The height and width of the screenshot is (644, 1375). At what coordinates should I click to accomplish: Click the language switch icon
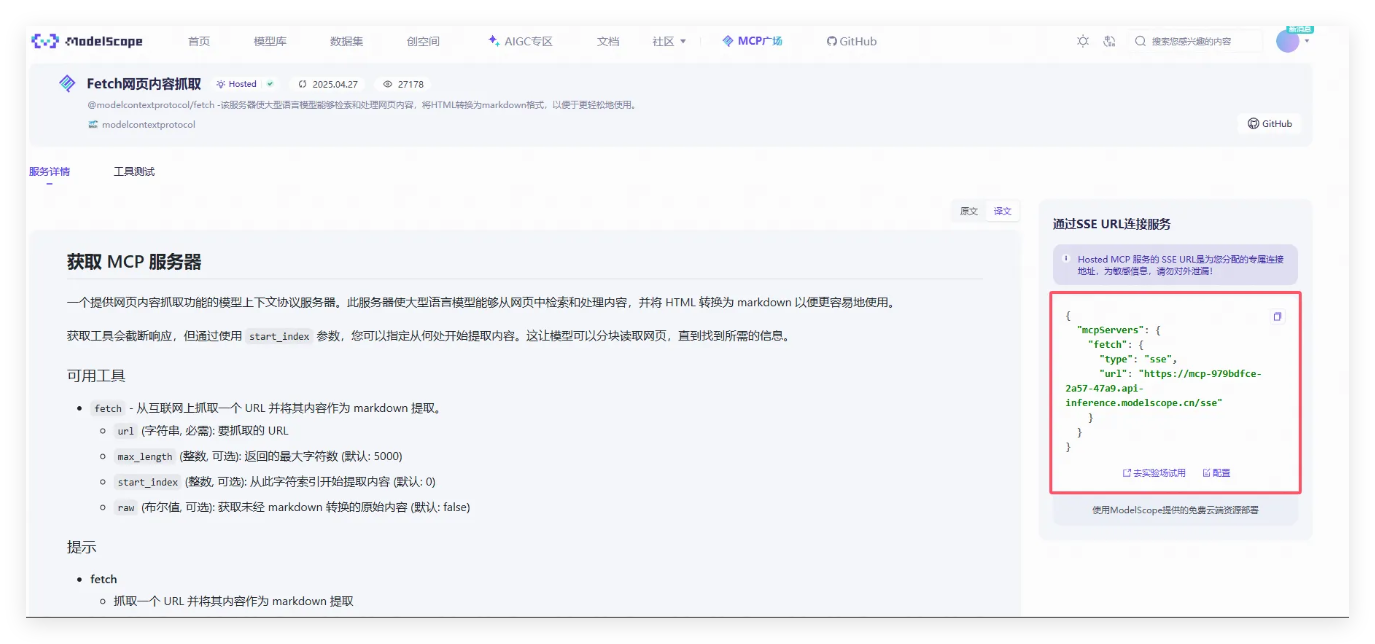1109,41
